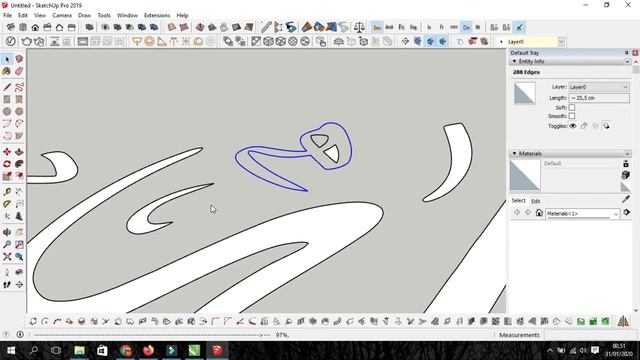Select the Line pencil tool

(7, 87)
